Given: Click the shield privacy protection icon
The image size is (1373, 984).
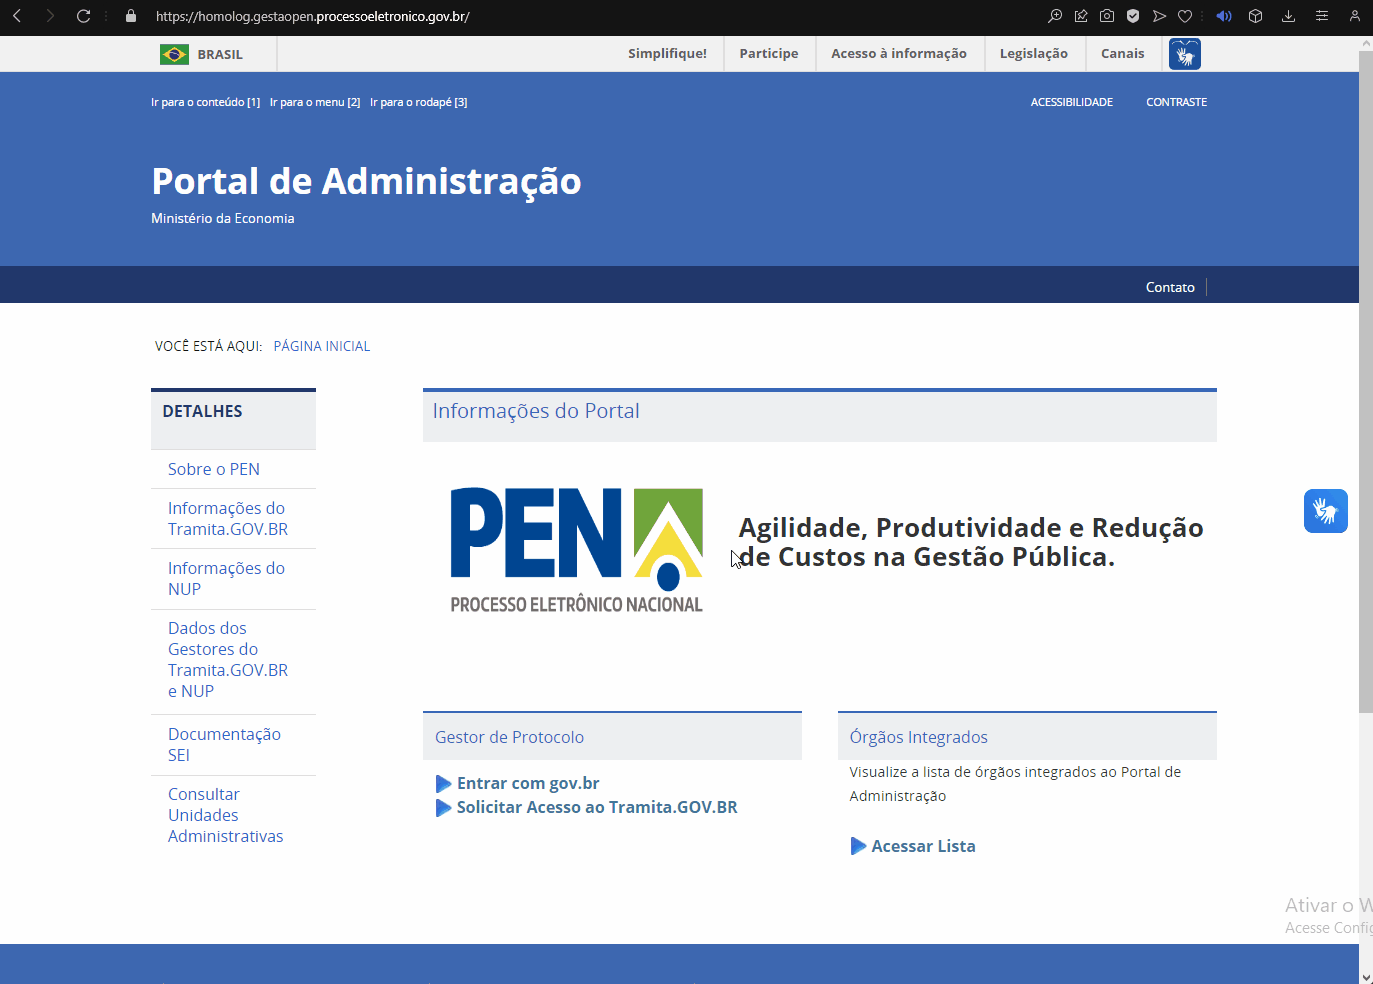Looking at the screenshot, I should [1133, 16].
